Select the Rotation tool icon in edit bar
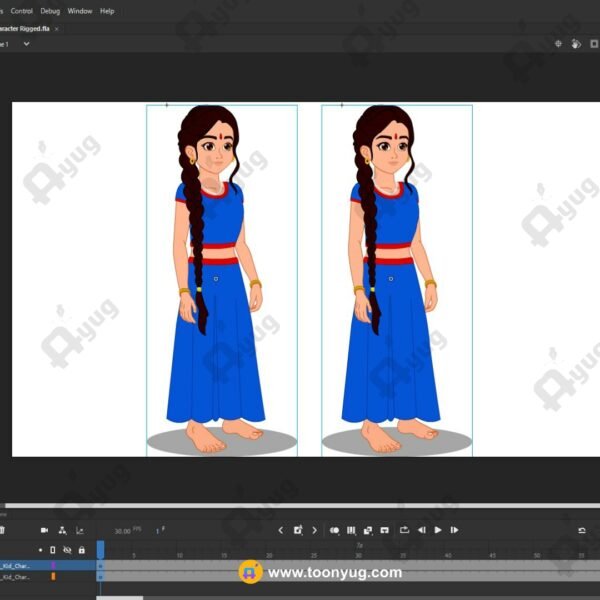The image size is (600, 600). click(x=576, y=44)
